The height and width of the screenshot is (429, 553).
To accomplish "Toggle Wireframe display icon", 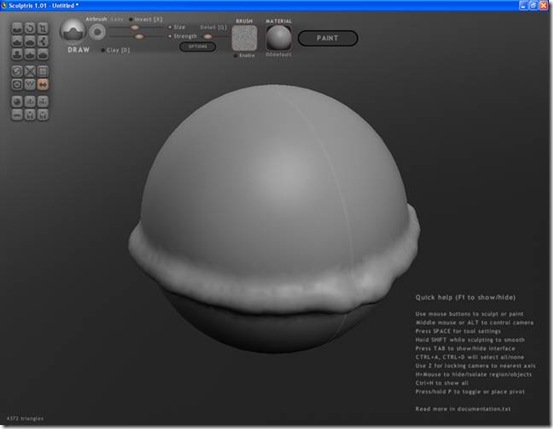I will point(30,84).
